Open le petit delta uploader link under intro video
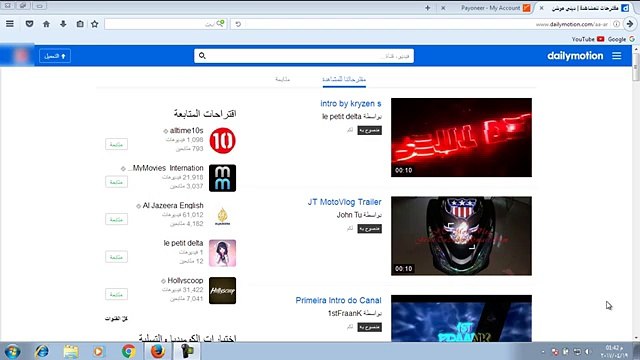The image size is (640, 360). 342,116
